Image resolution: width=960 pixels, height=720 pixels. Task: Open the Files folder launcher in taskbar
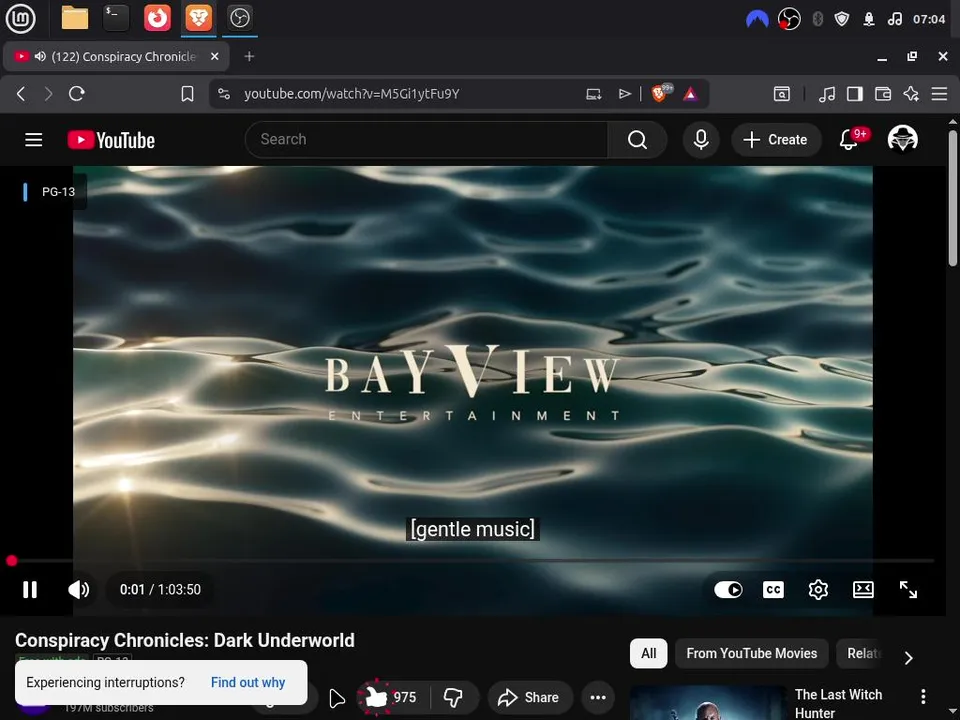(75, 18)
